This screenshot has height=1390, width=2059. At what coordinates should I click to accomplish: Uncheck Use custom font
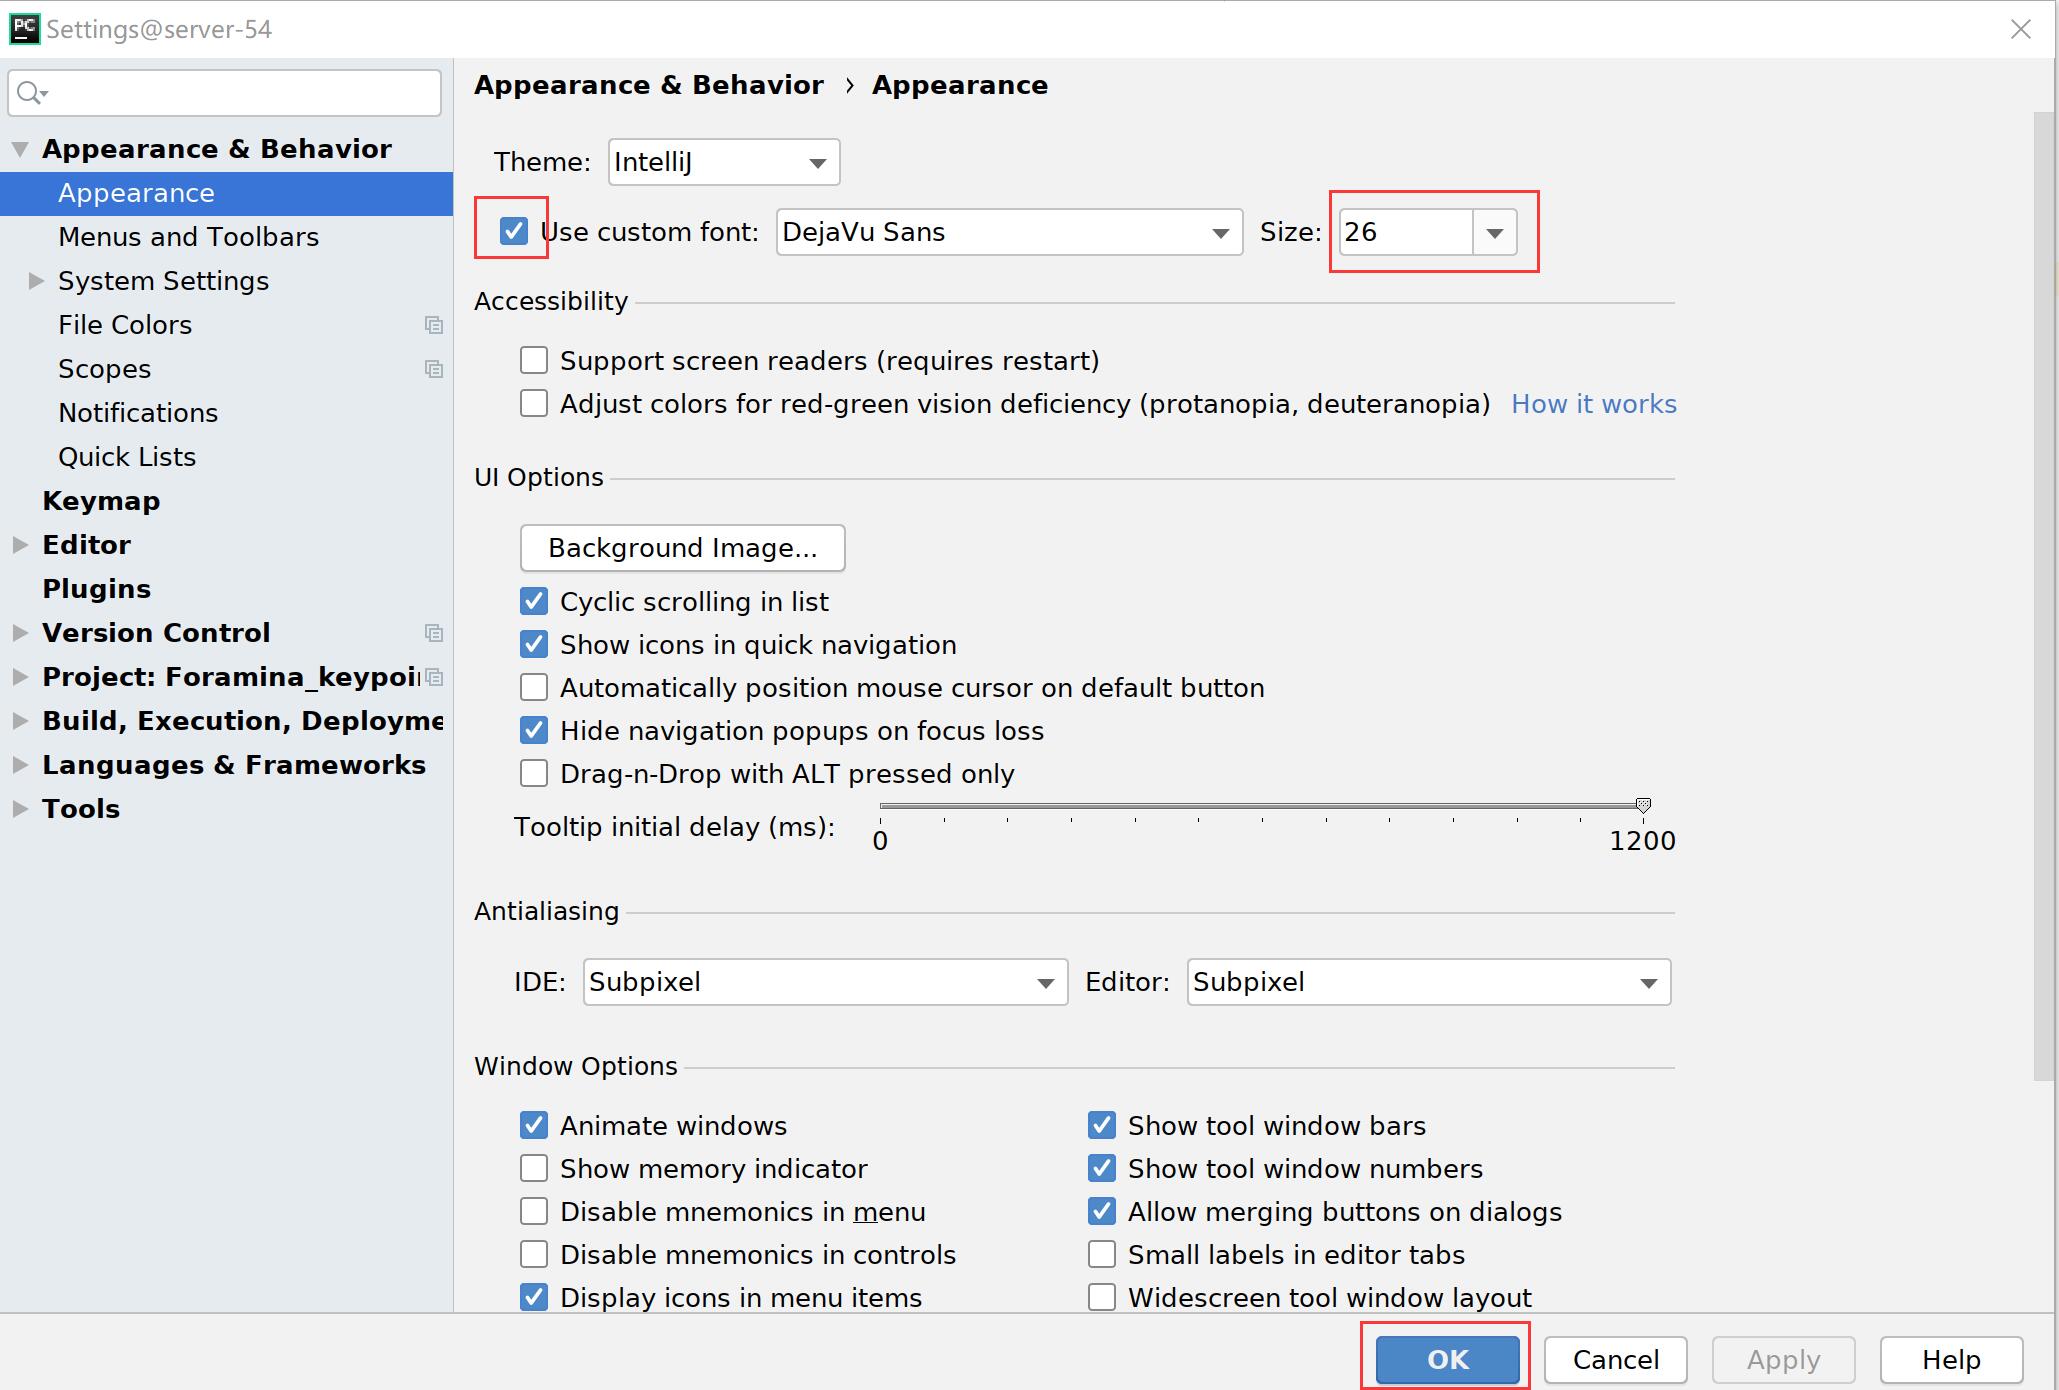pyautogui.click(x=513, y=231)
